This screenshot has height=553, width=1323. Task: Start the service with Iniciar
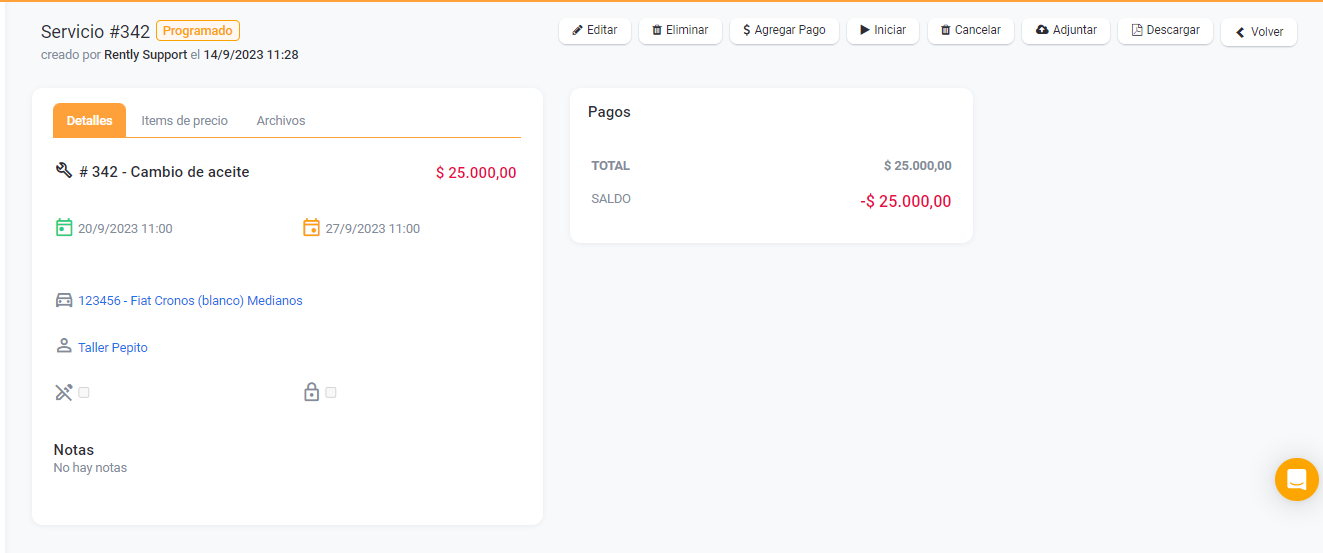pos(882,30)
